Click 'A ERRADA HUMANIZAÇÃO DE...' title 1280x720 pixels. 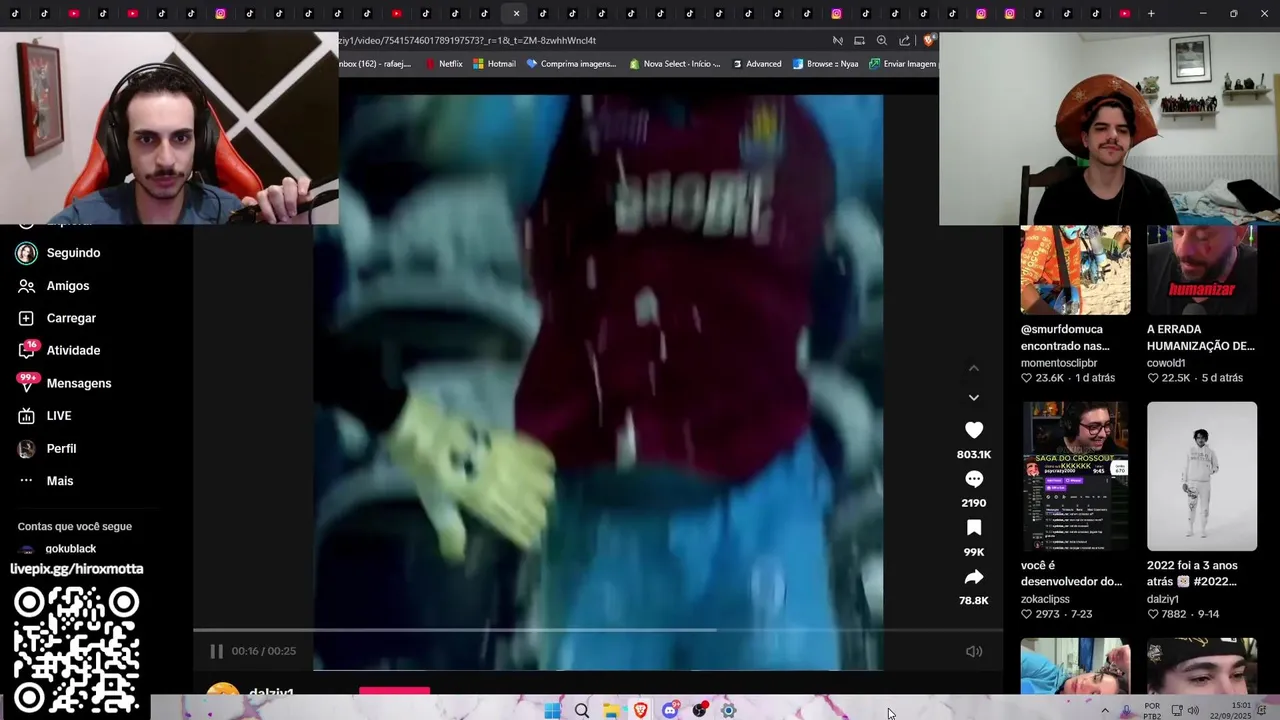tap(1201, 338)
